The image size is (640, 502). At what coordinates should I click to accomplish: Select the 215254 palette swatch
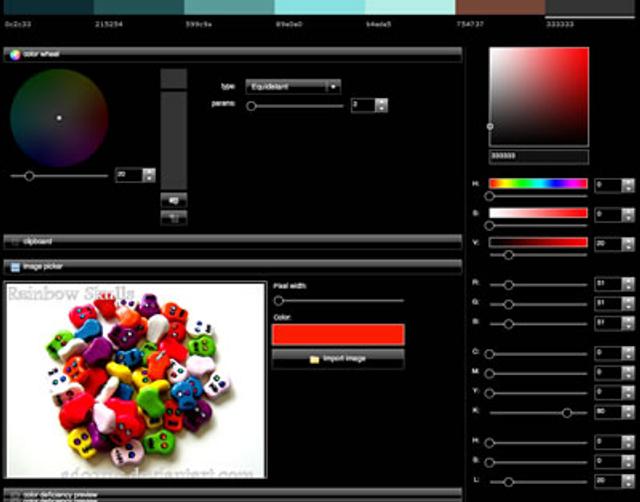point(139,7)
